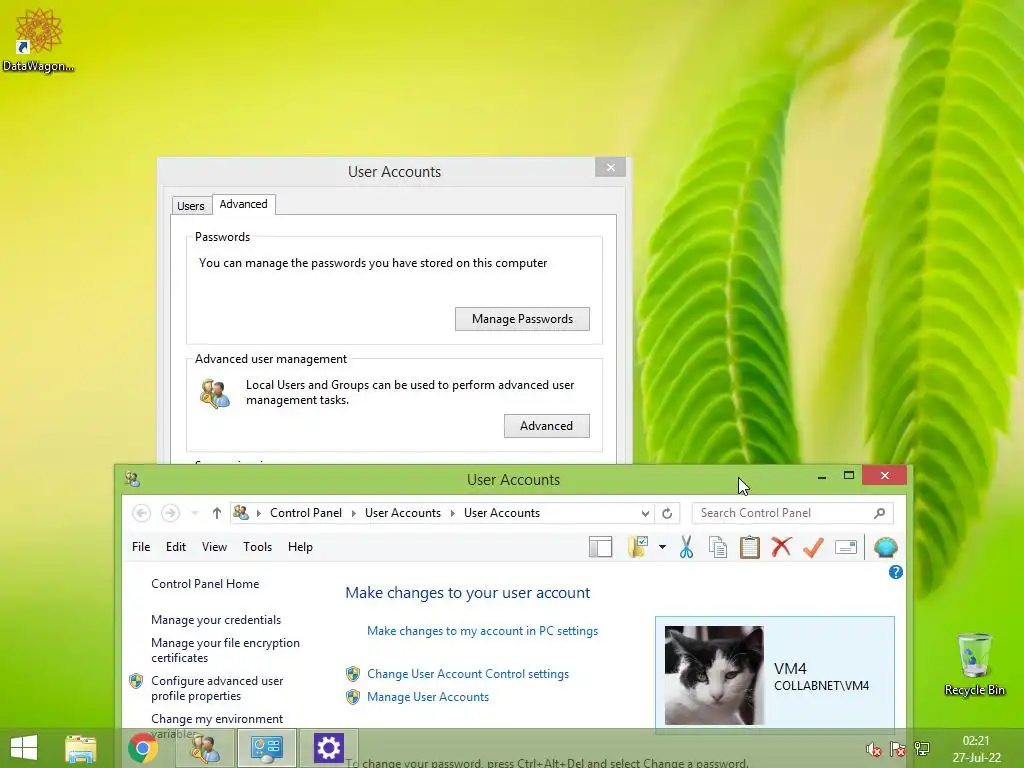Launch Google Chrome from taskbar
The width and height of the screenshot is (1024, 768).
coord(142,748)
